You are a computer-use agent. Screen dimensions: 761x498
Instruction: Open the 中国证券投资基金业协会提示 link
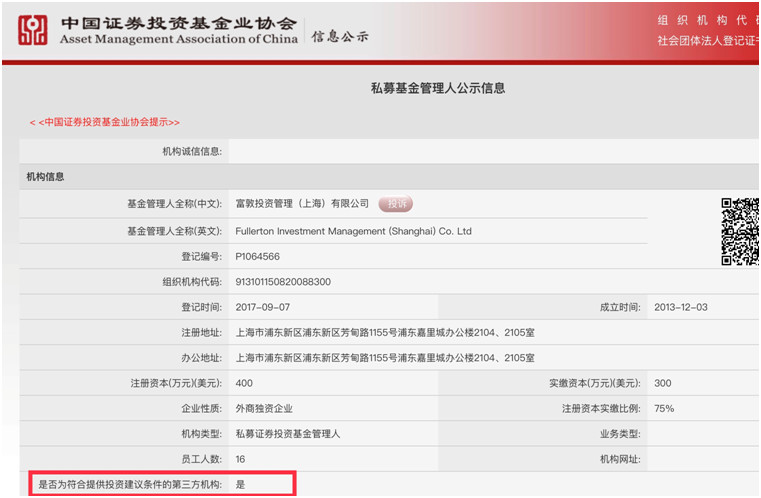(x=105, y=122)
